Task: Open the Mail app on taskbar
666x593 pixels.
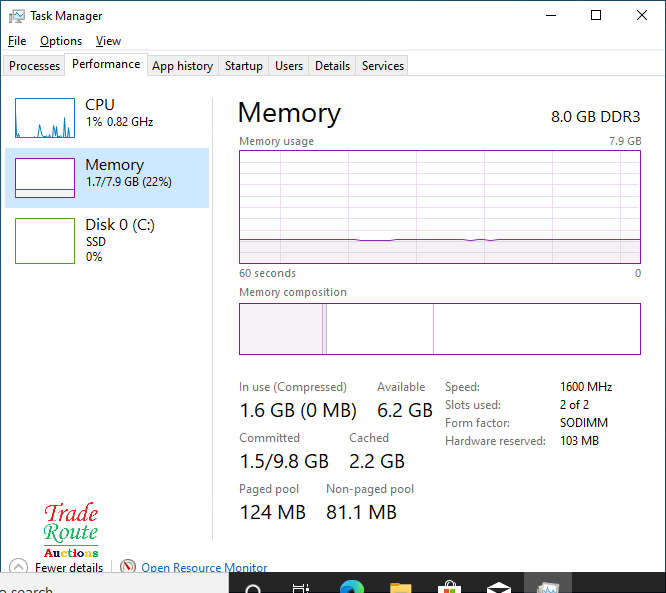Action: [498, 587]
